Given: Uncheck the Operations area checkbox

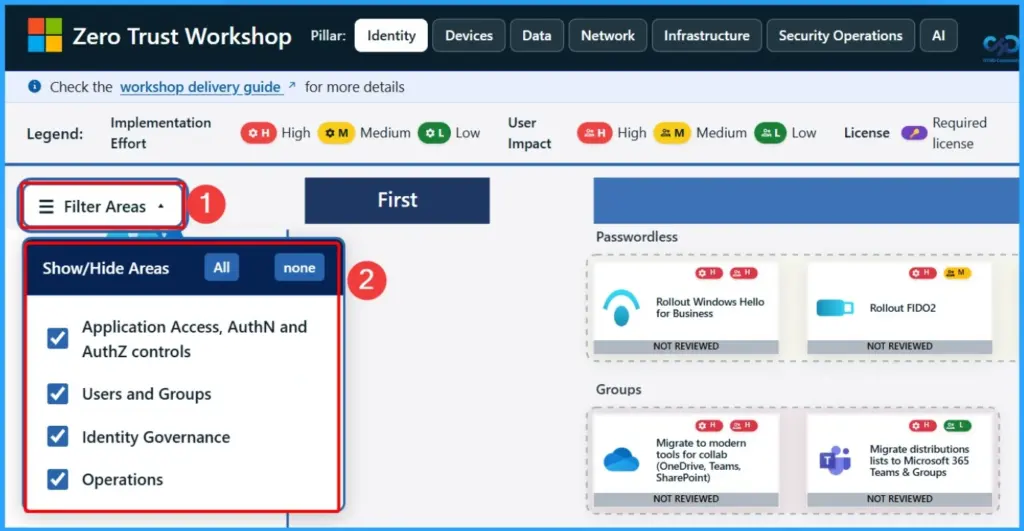Looking at the screenshot, I should point(58,480).
